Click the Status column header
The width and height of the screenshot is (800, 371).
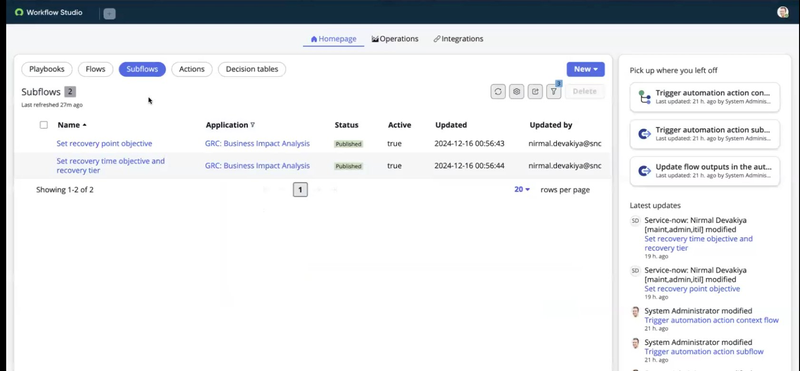click(x=346, y=125)
